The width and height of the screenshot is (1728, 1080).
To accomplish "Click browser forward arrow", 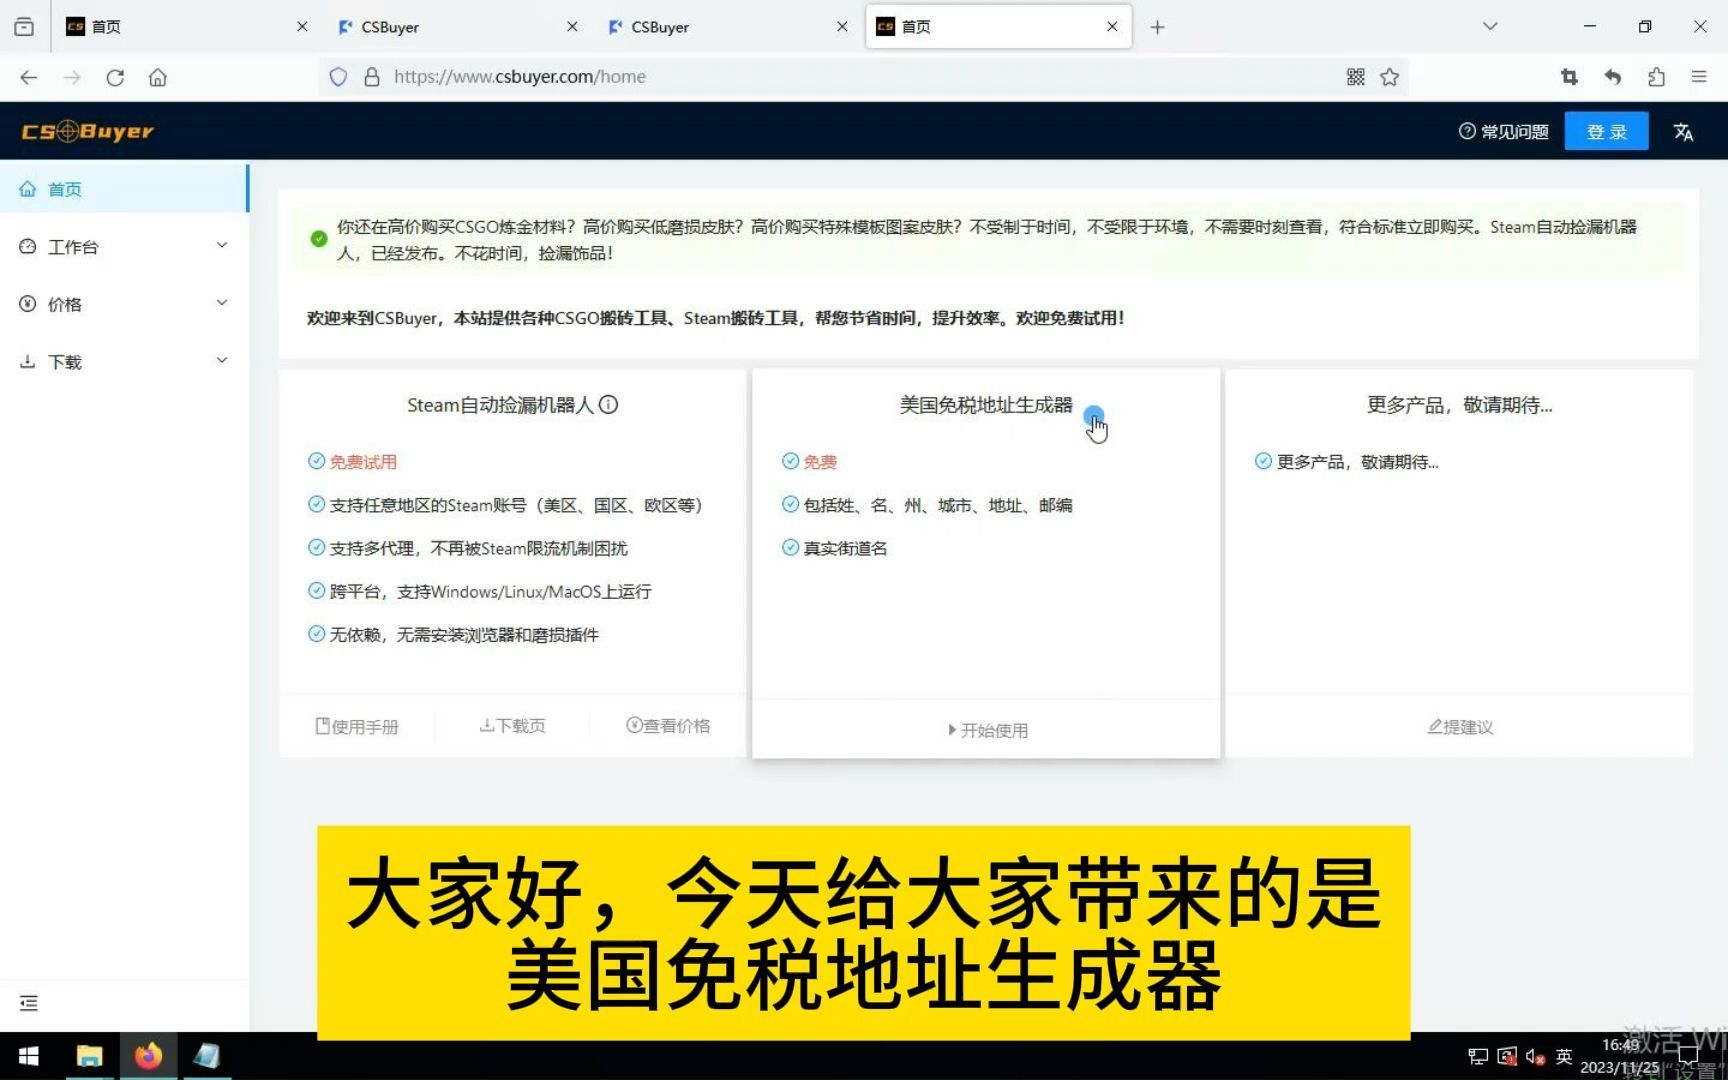I will (x=72, y=77).
